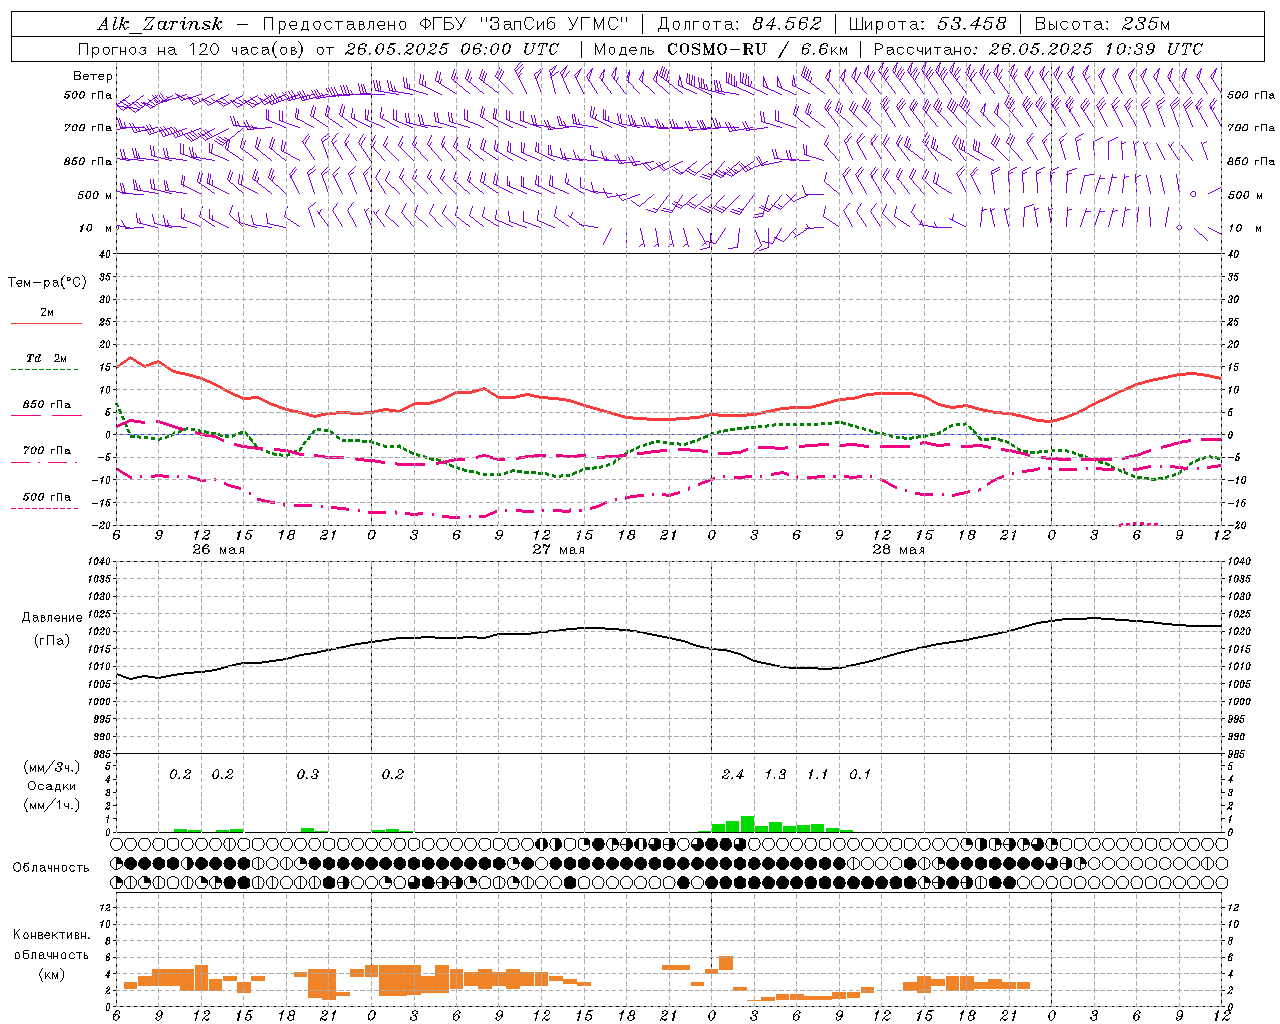The image size is (1280, 1024).
Task: Click Рассчитано: 26.05.2025 10:39 UTC timestamp
Action: point(1038,49)
